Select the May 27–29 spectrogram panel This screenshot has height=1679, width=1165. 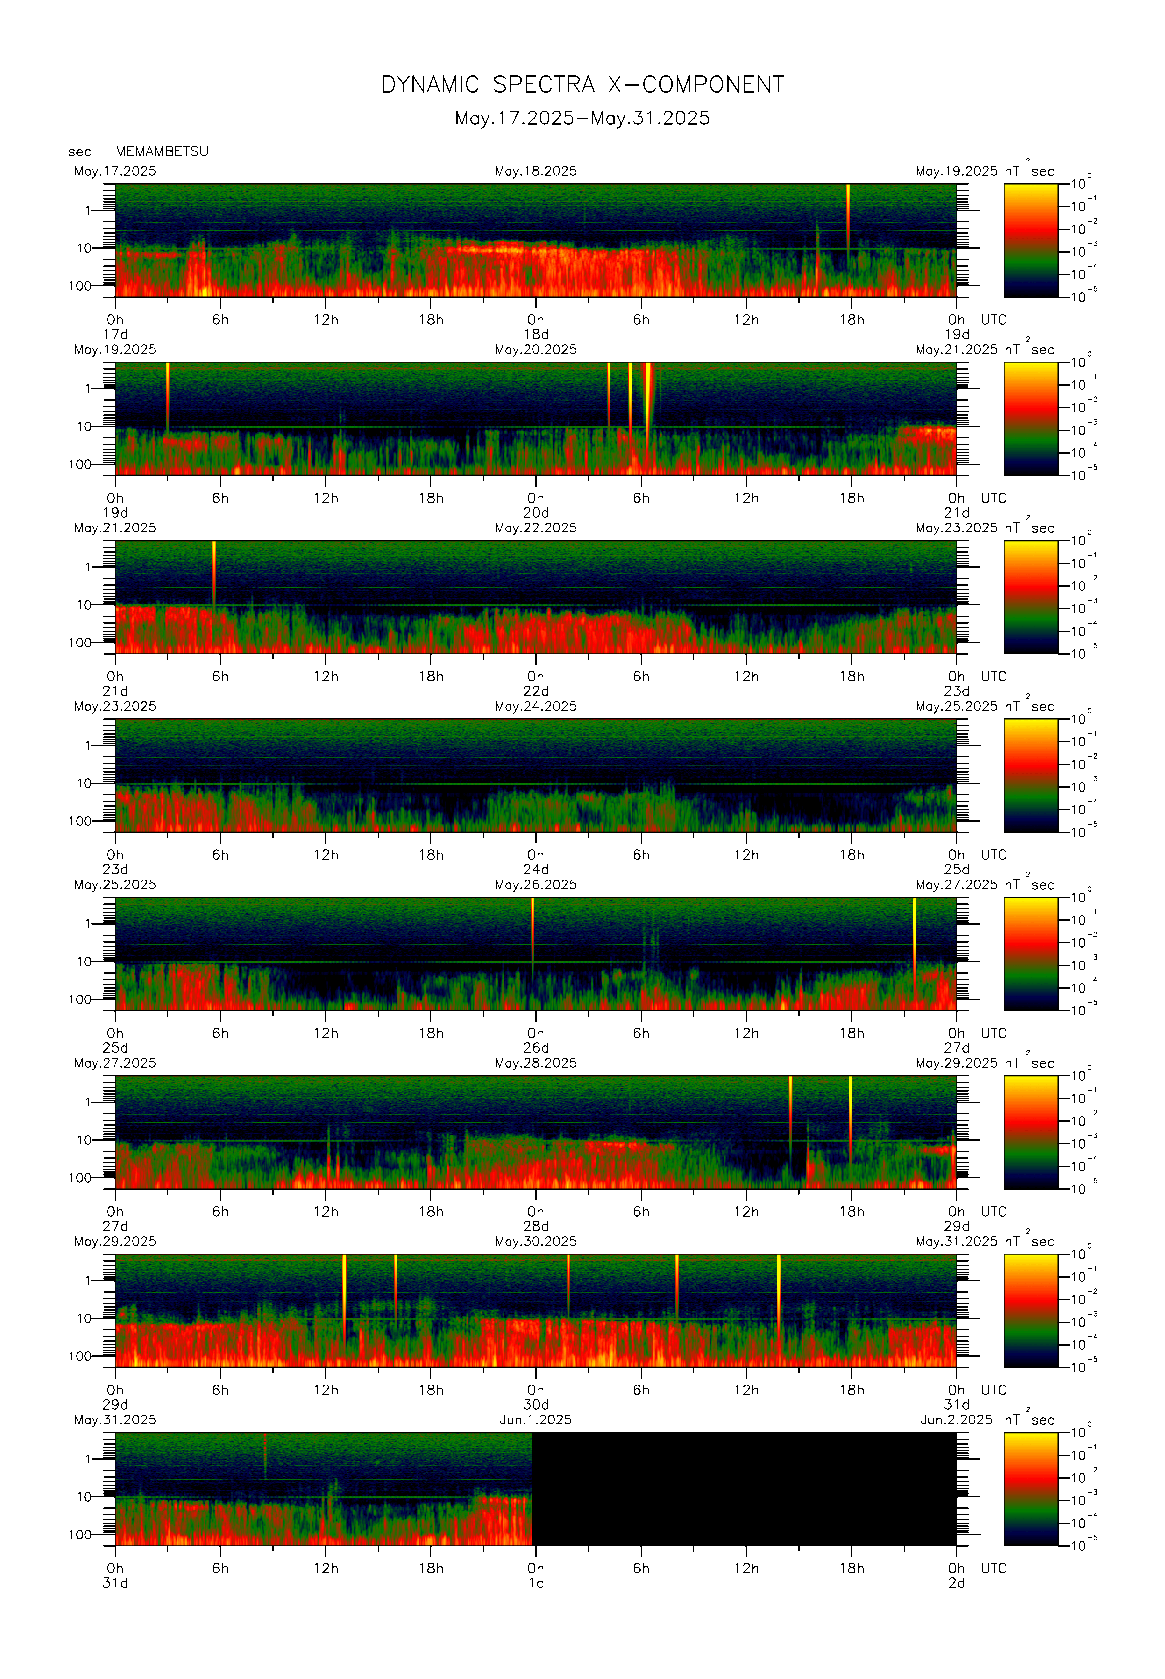[536, 1132]
